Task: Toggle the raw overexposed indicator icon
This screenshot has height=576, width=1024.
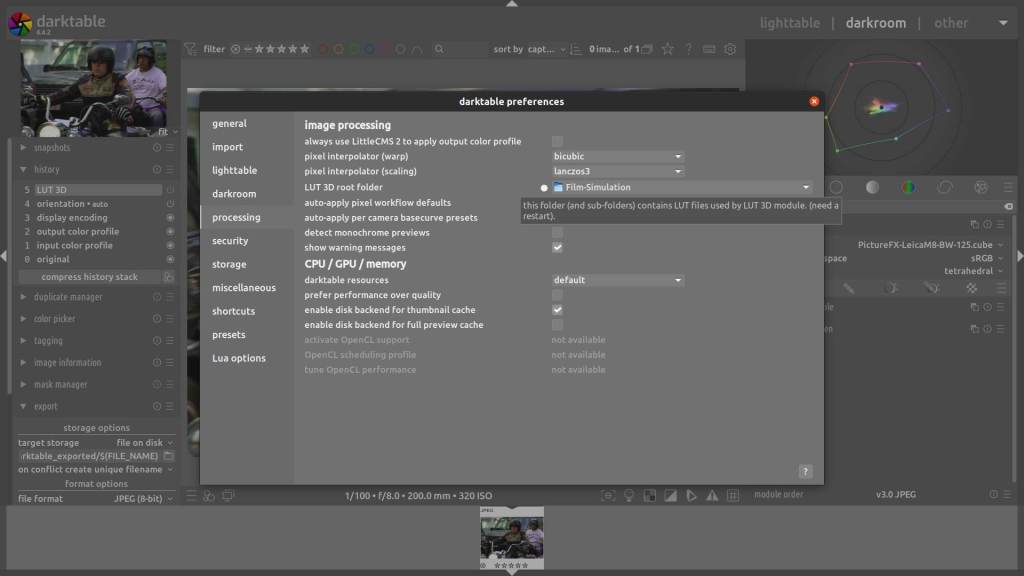Action: (x=650, y=496)
